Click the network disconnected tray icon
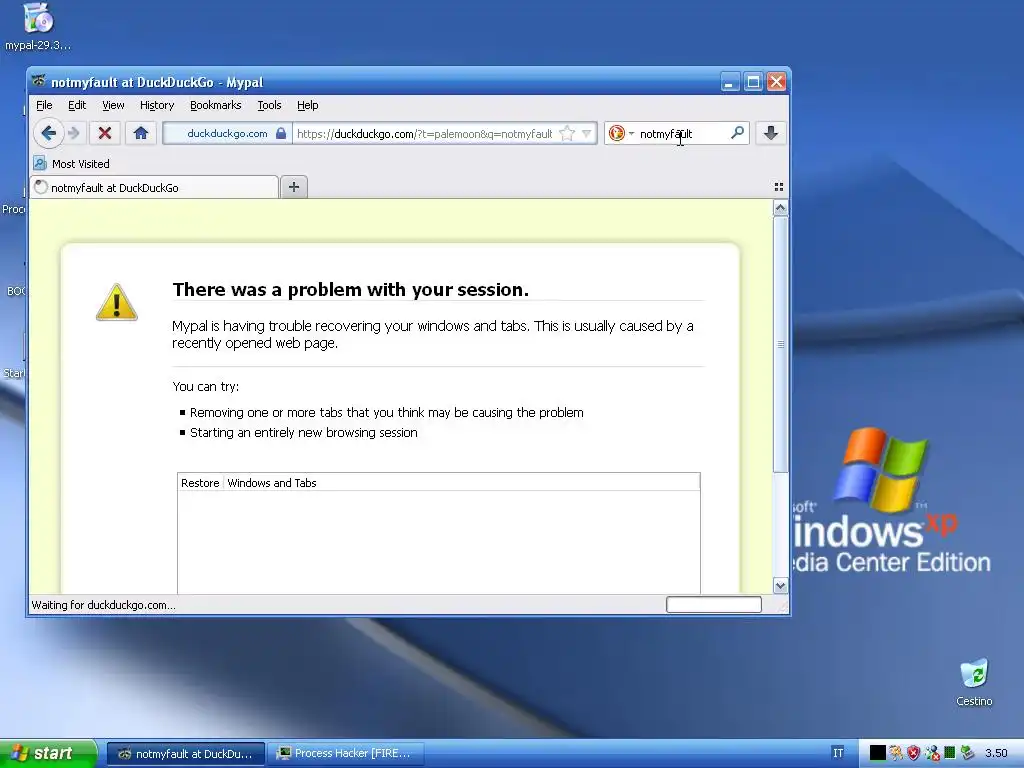 932,753
